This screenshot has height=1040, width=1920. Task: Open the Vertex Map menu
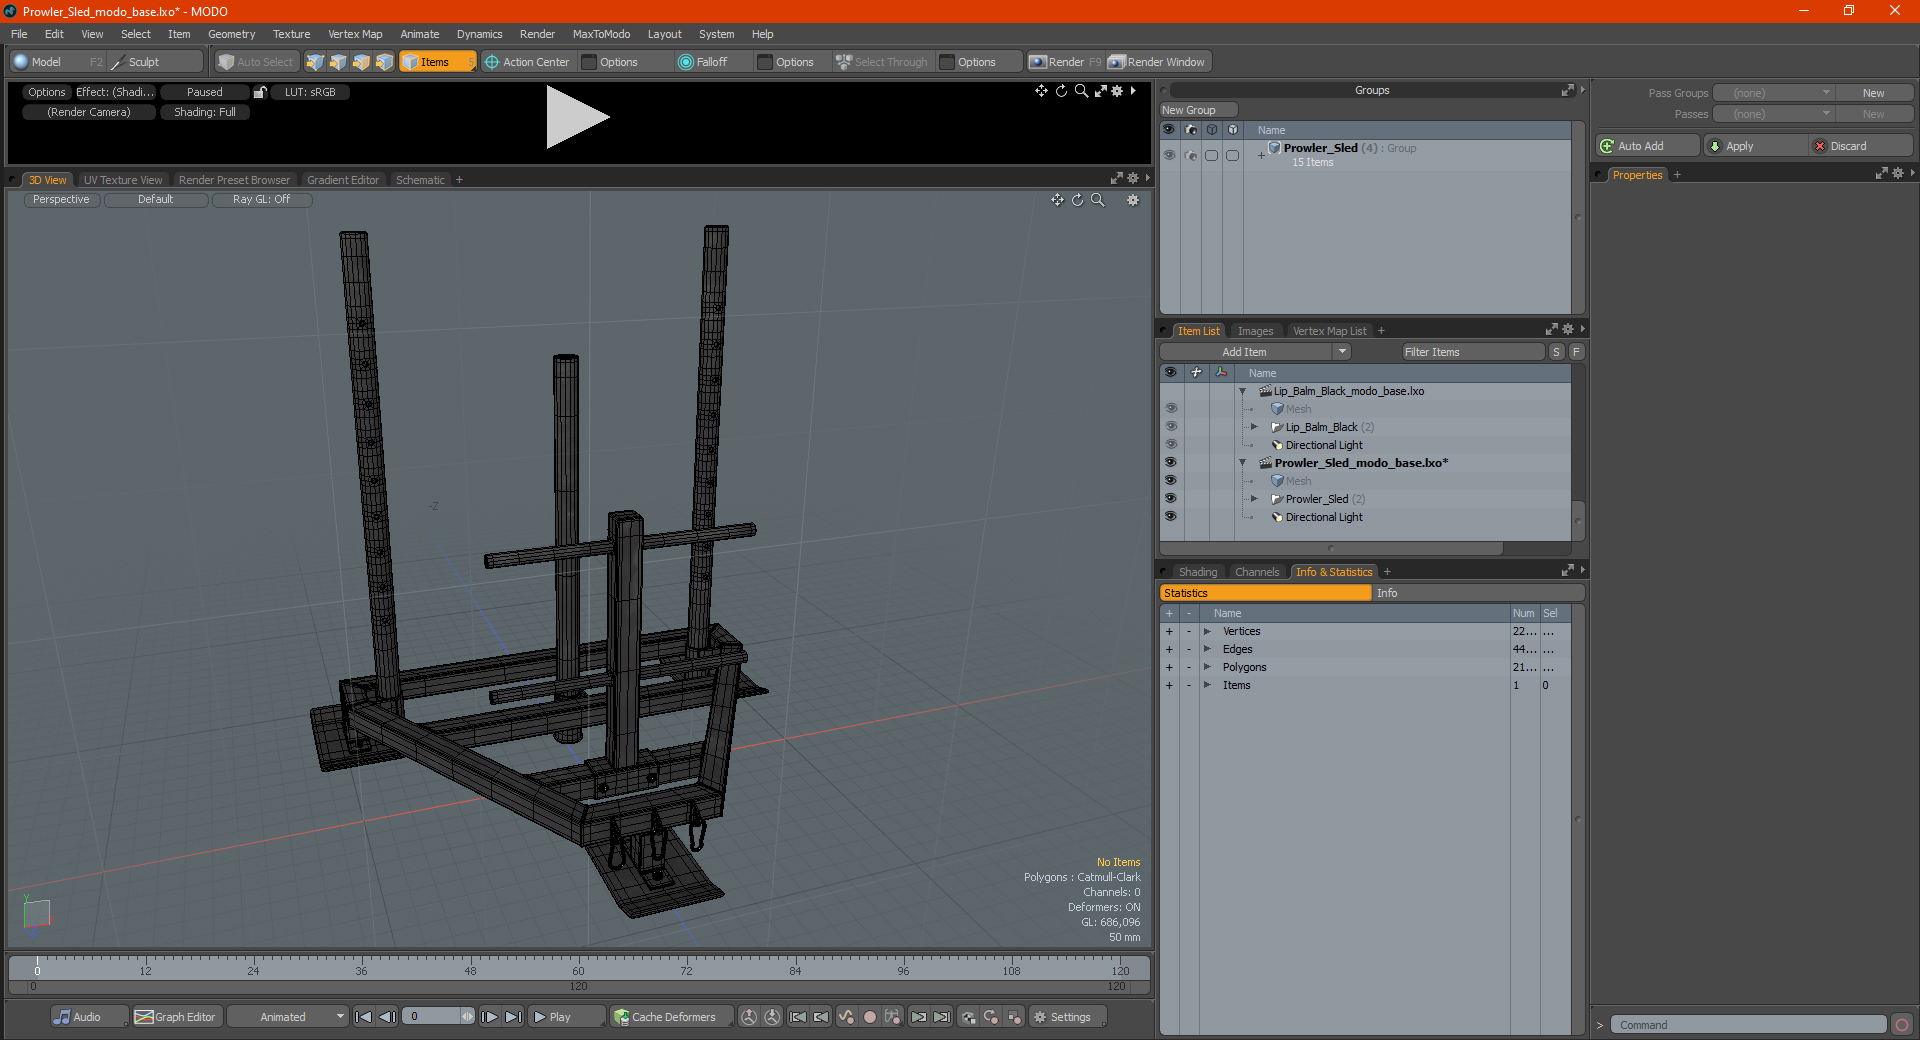(355, 34)
